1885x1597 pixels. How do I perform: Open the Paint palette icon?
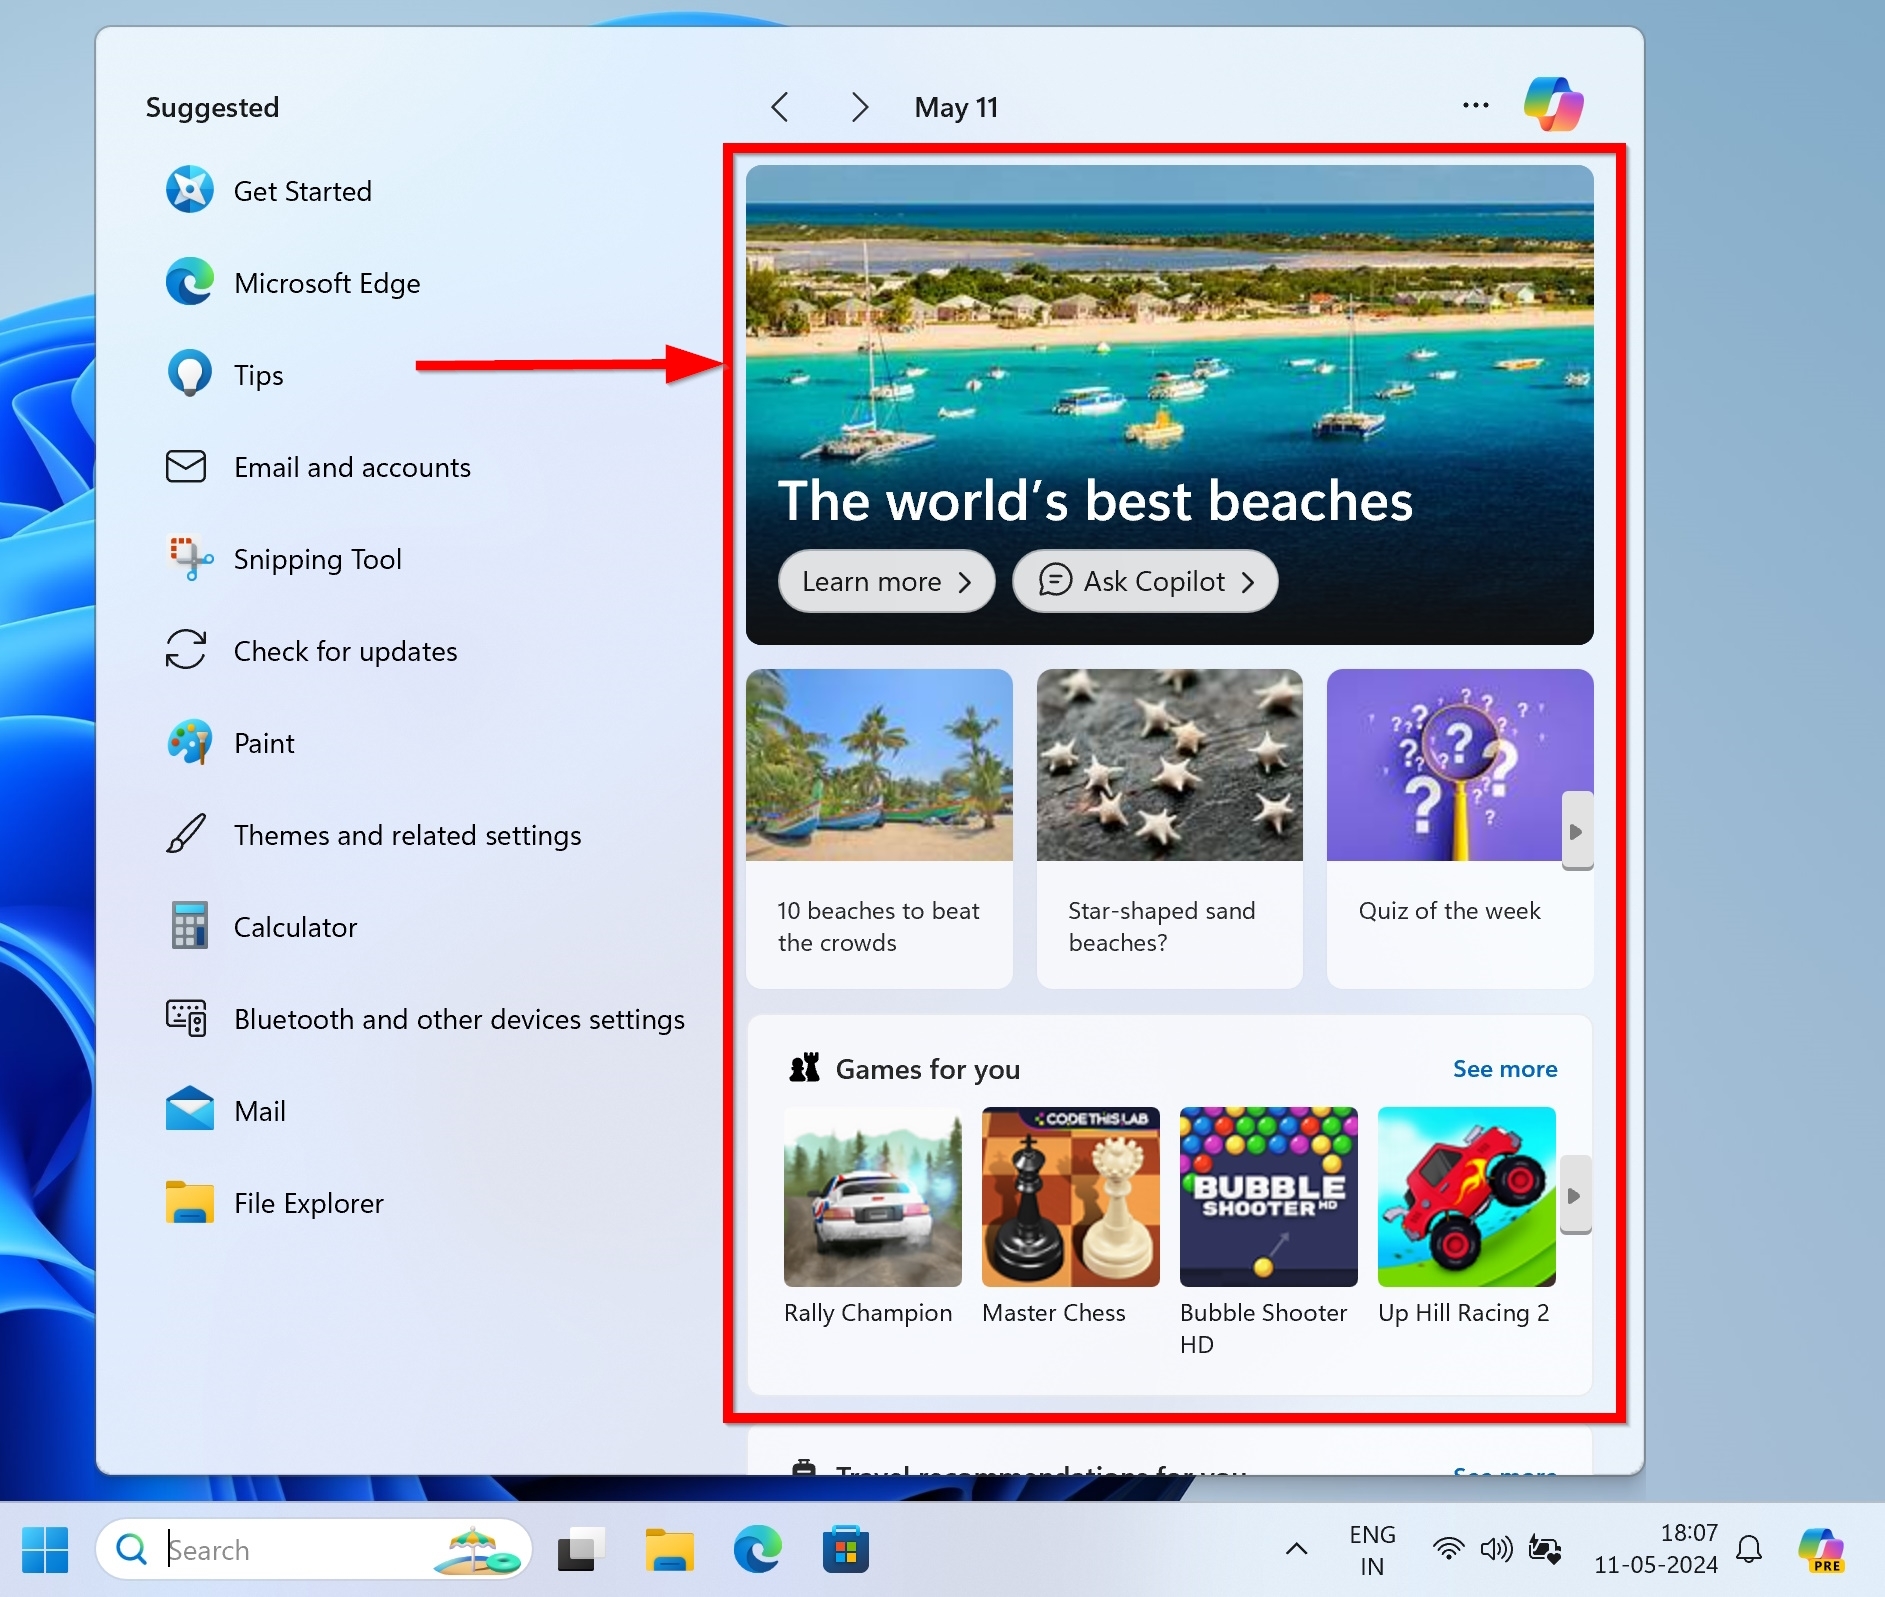point(189,742)
